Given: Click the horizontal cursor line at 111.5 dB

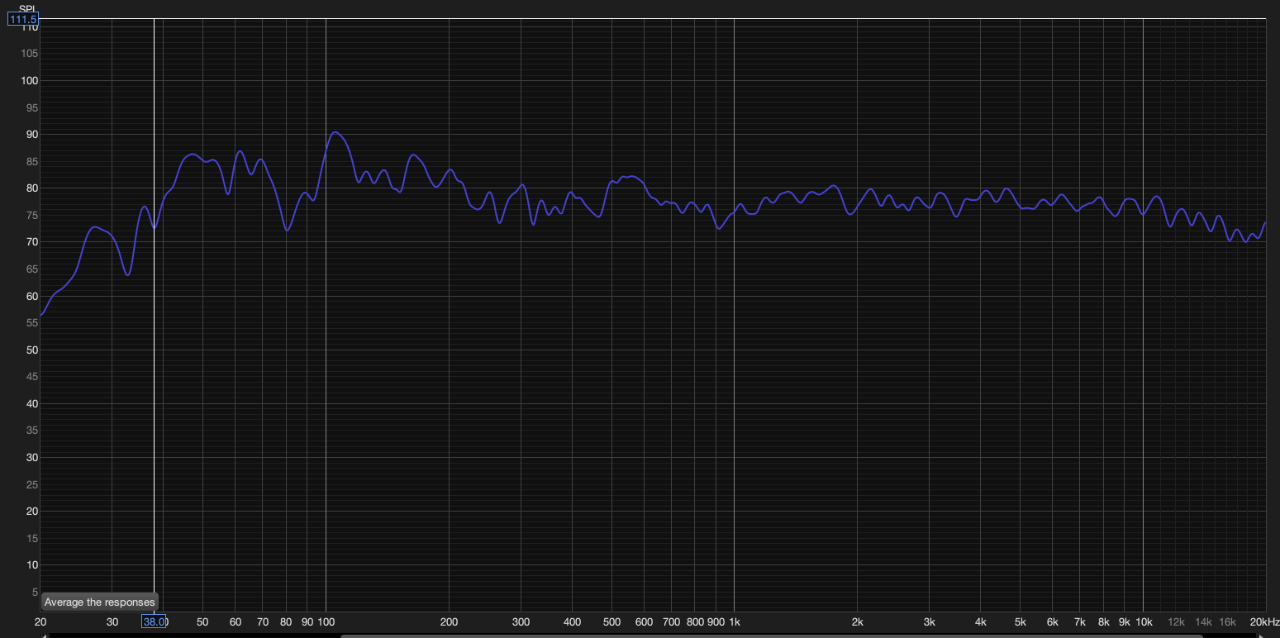Looking at the screenshot, I should tap(640, 19).
